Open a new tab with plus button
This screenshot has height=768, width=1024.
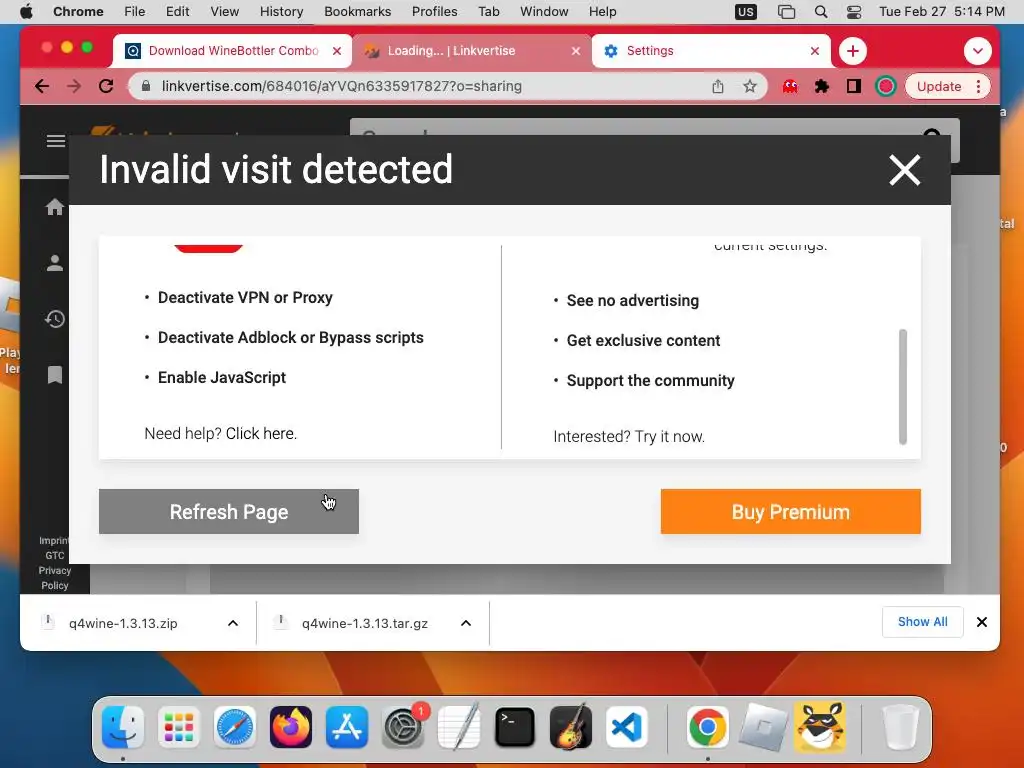pos(853,51)
